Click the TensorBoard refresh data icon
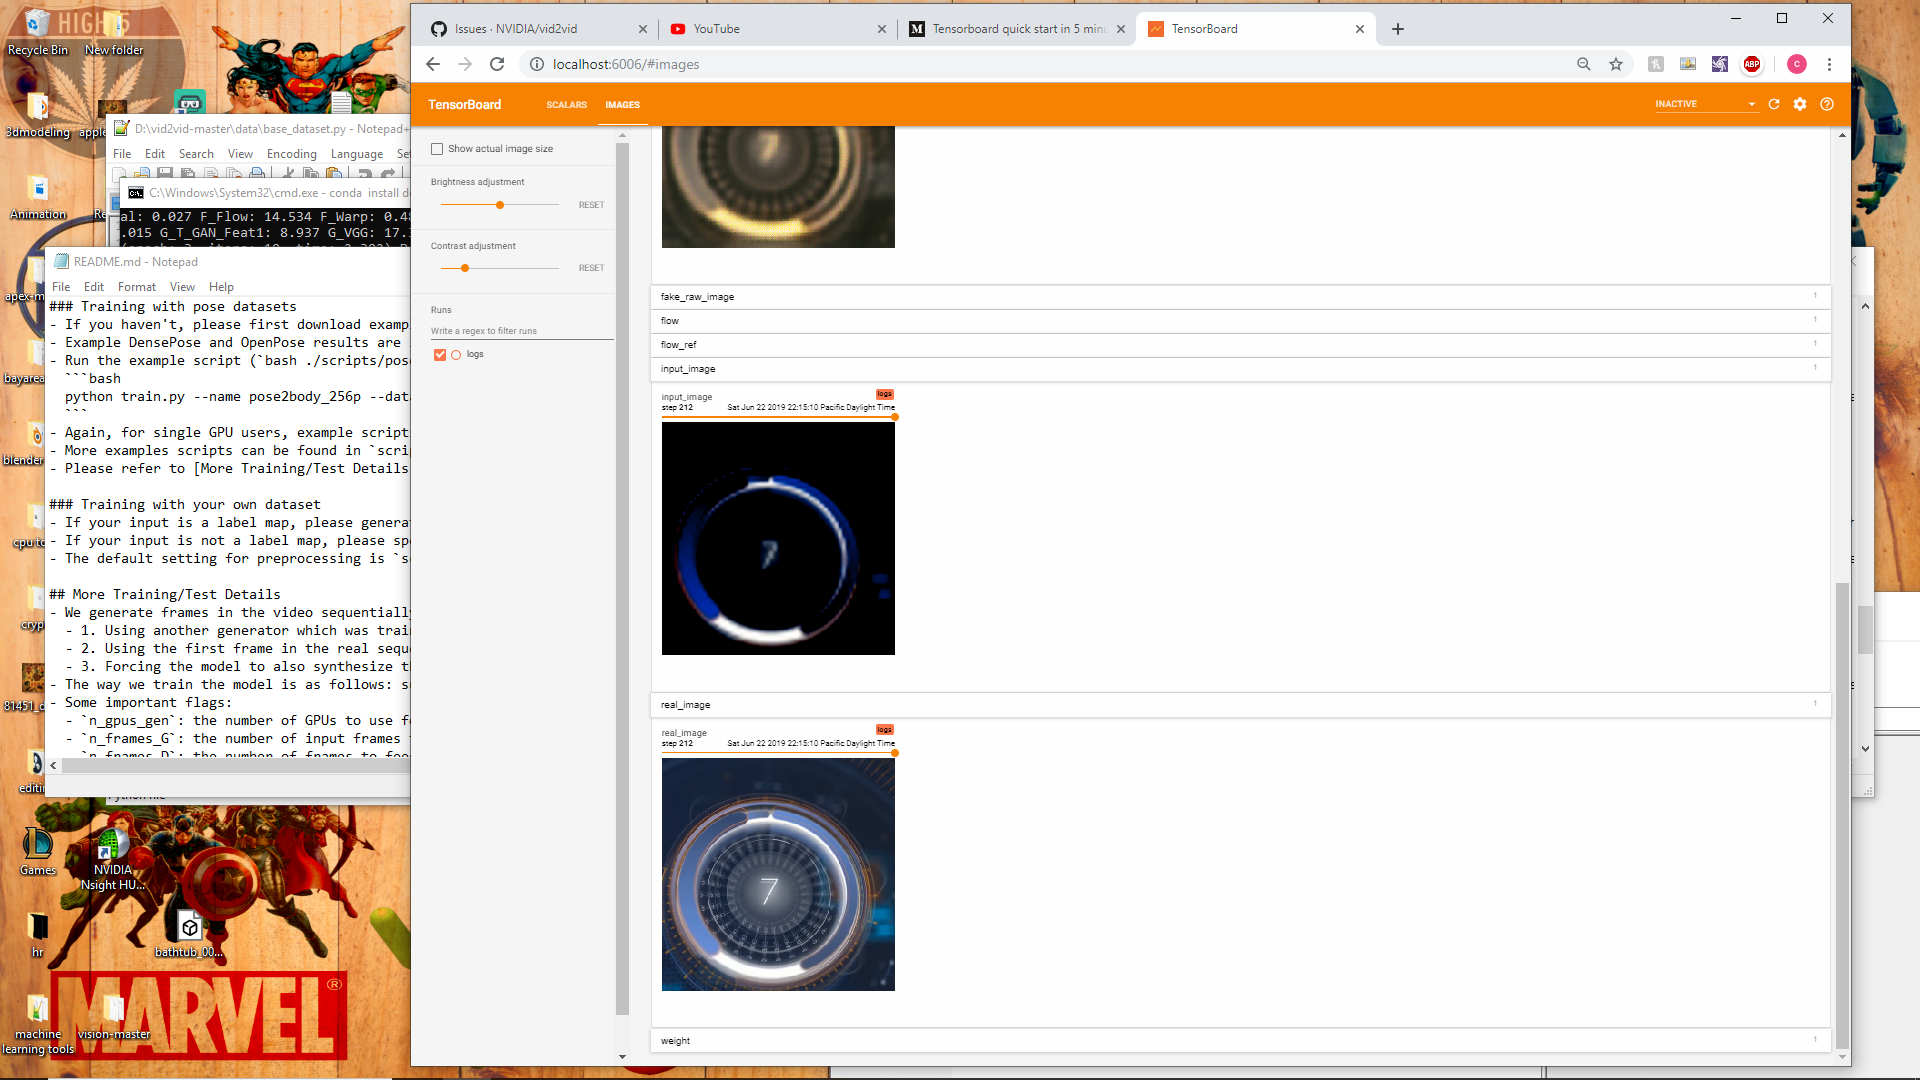Viewport: 1920px width, 1080px height. (1773, 104)
